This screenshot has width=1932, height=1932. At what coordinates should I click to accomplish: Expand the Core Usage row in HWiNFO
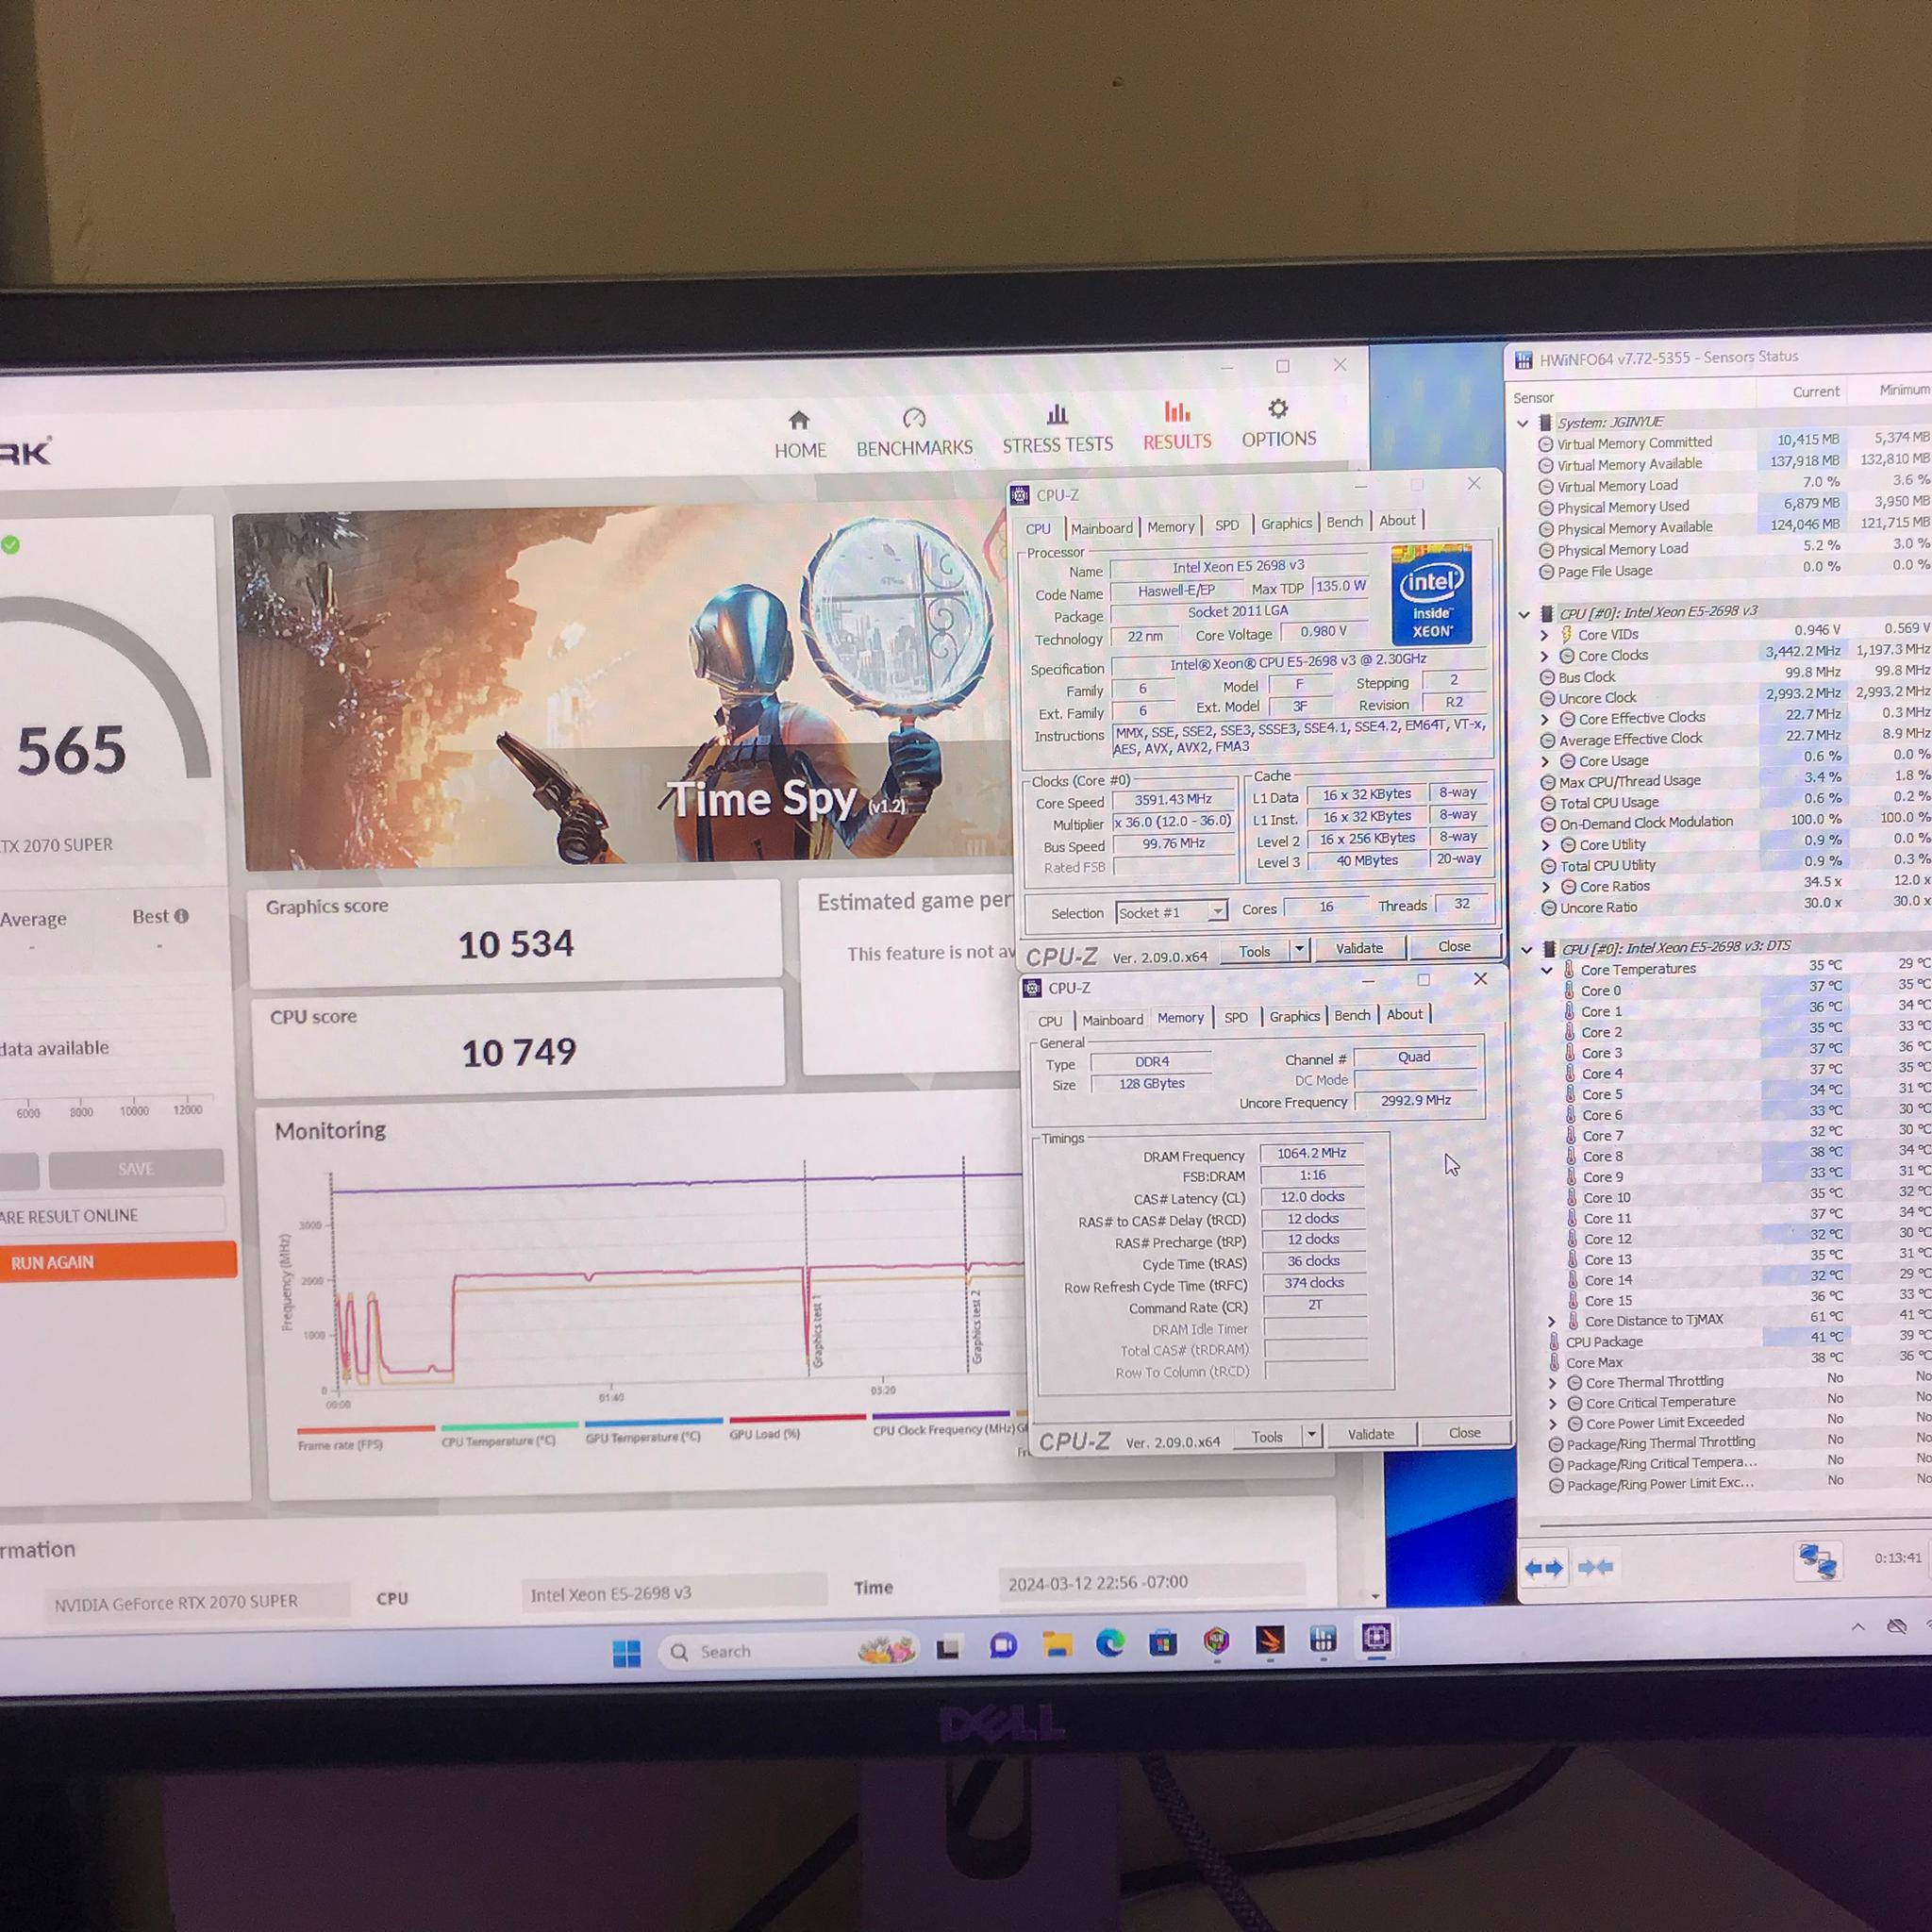tap(1545, 761)
